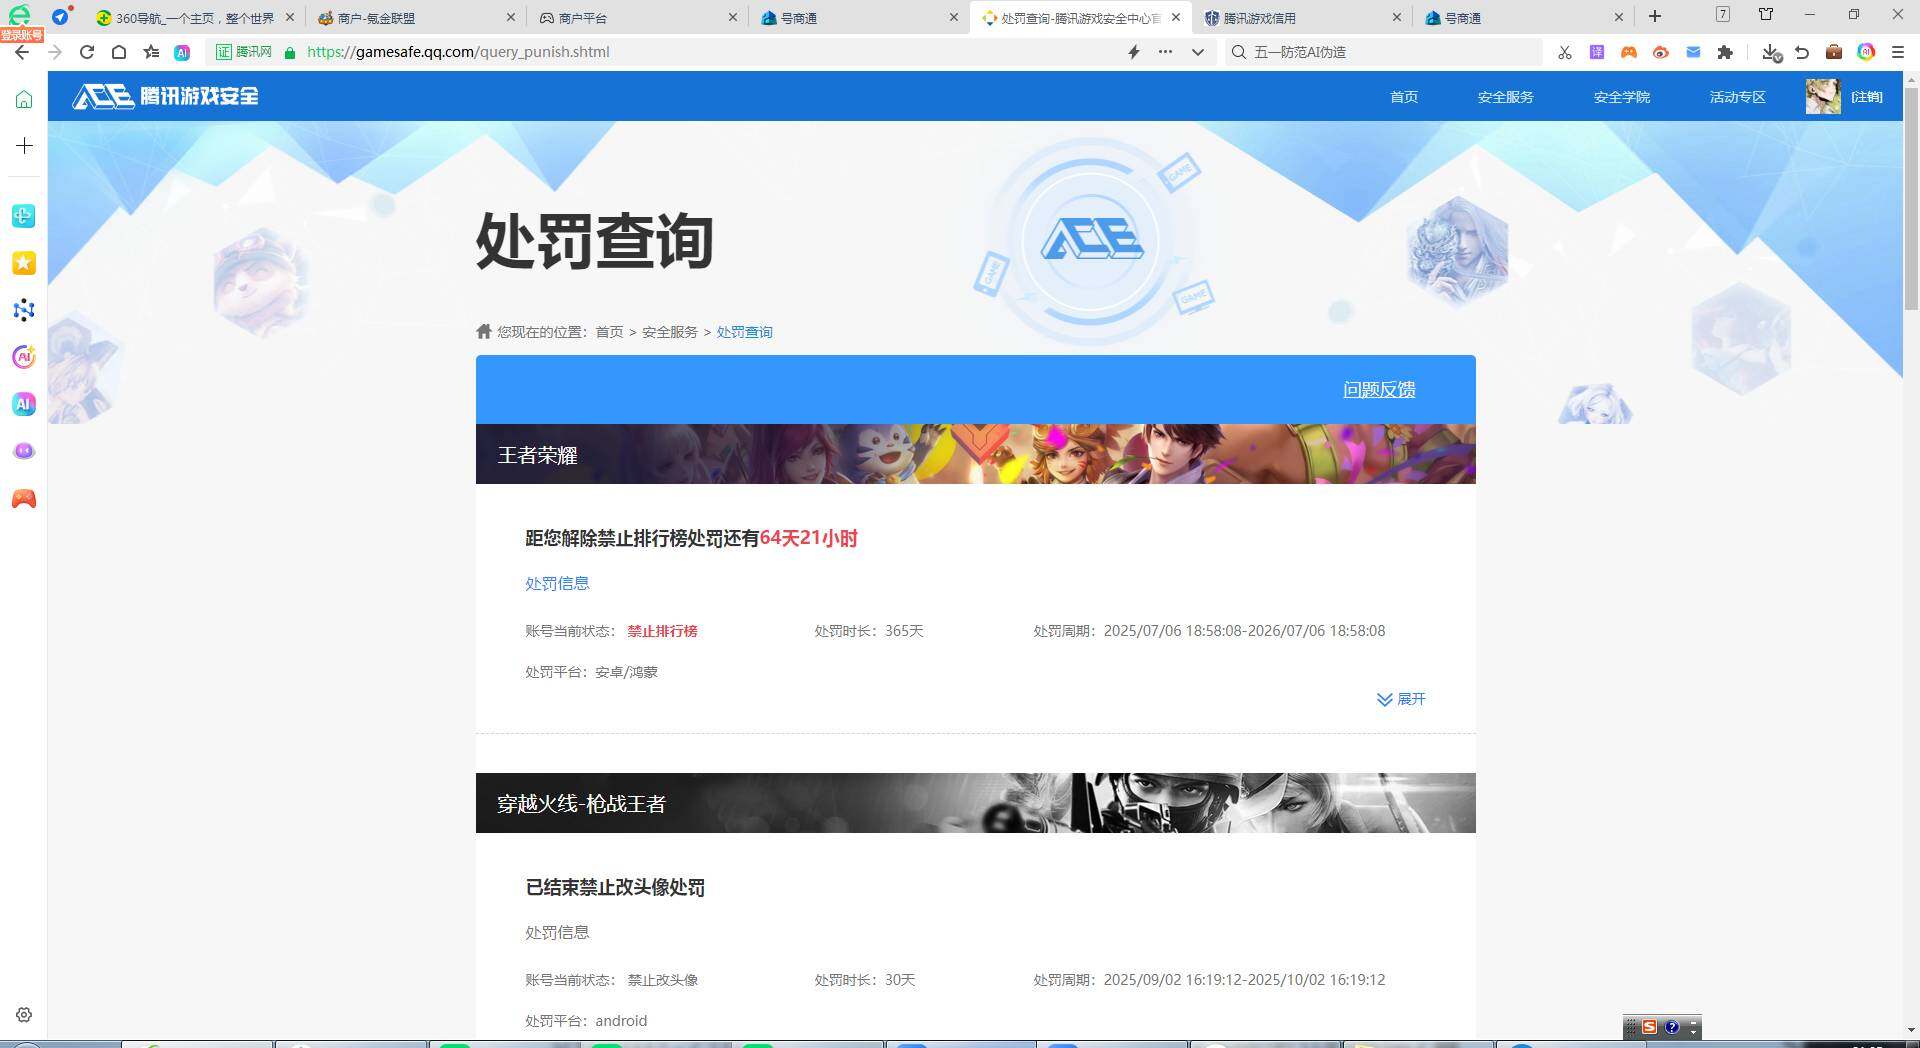Close the 处罚查询 active tab
Image resolution: width=1920 pixels, height=1048 pixels.
pyautogui.click(x=1176, y=17)
